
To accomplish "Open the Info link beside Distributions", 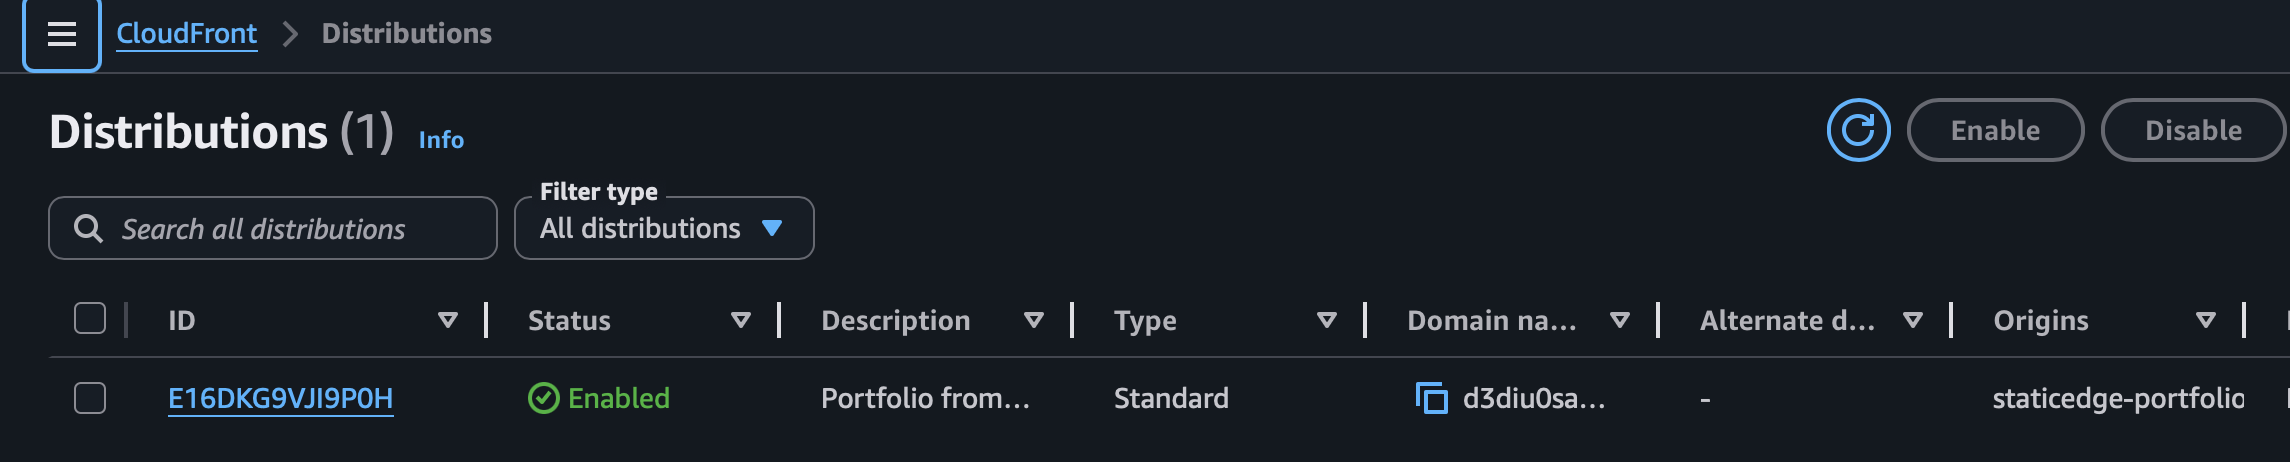I will [x=441, y=140].
